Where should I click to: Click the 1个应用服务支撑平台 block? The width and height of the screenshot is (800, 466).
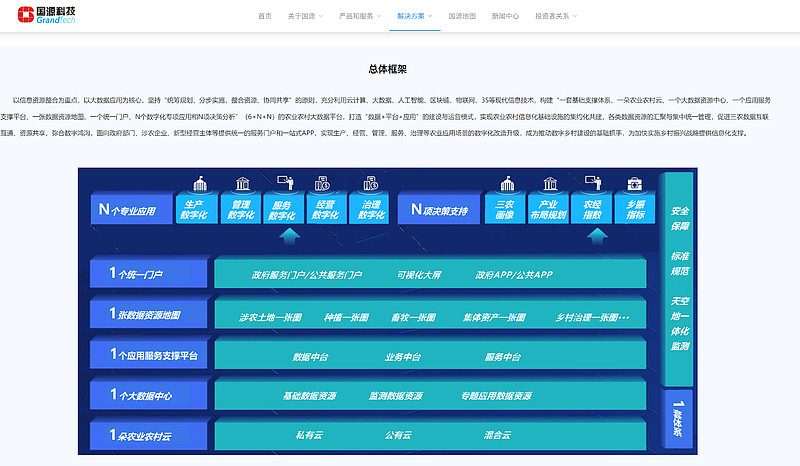pyautogui.click(x=149, y=354)
